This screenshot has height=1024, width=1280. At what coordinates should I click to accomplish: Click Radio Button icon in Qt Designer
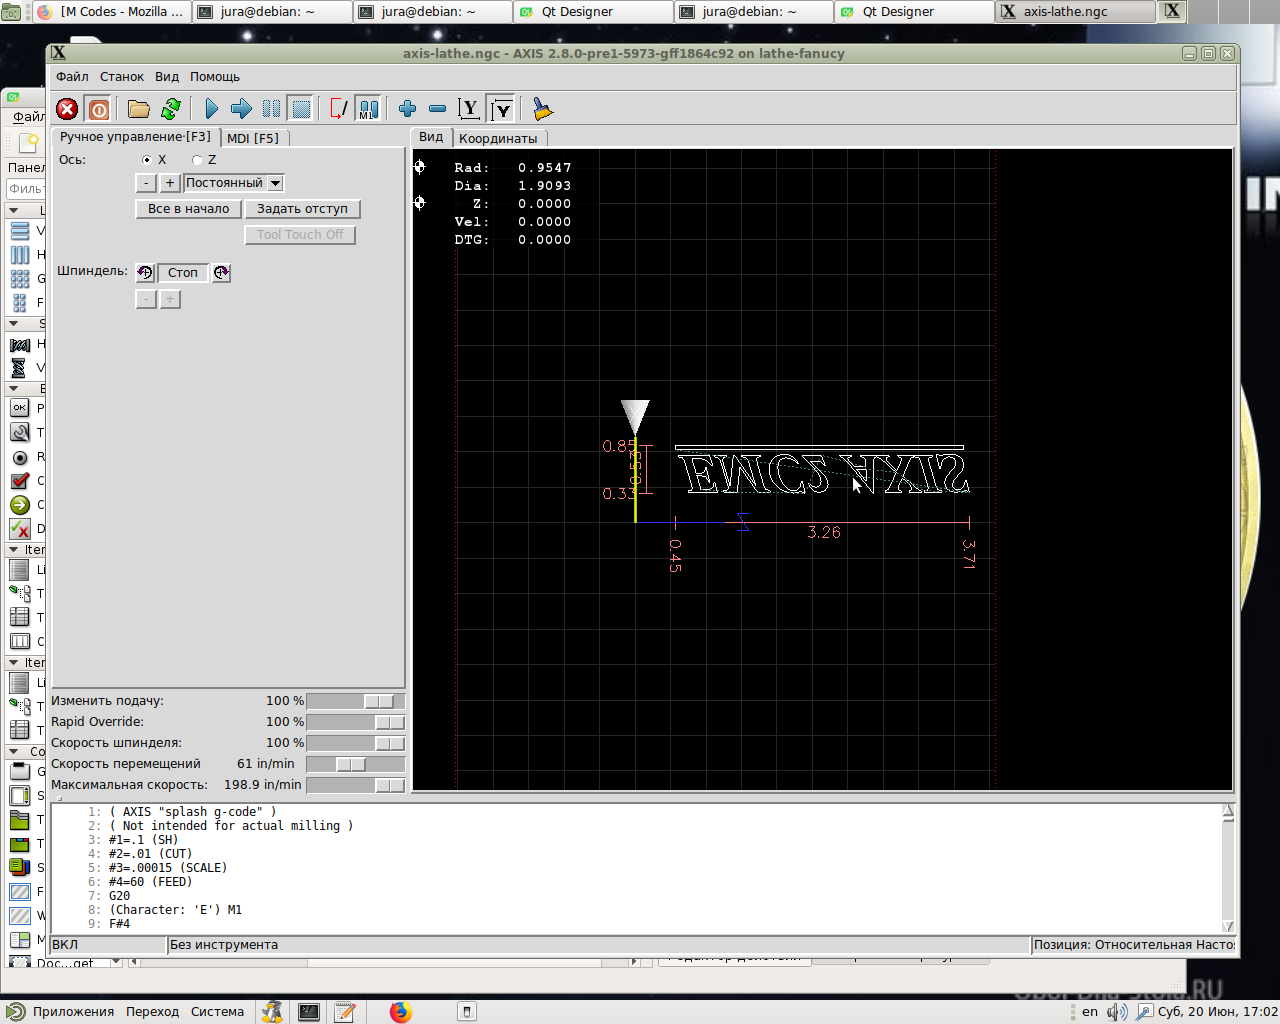[x=20, y=457]
